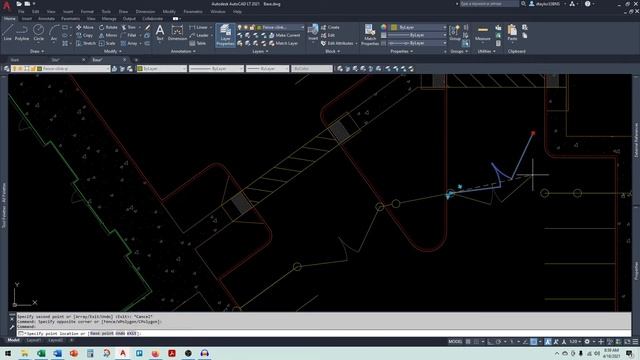Open ByLayer lineweight dropdown in Properties panel
The width and height of the screenshot is (640, 360).
(x=417, y=35)
